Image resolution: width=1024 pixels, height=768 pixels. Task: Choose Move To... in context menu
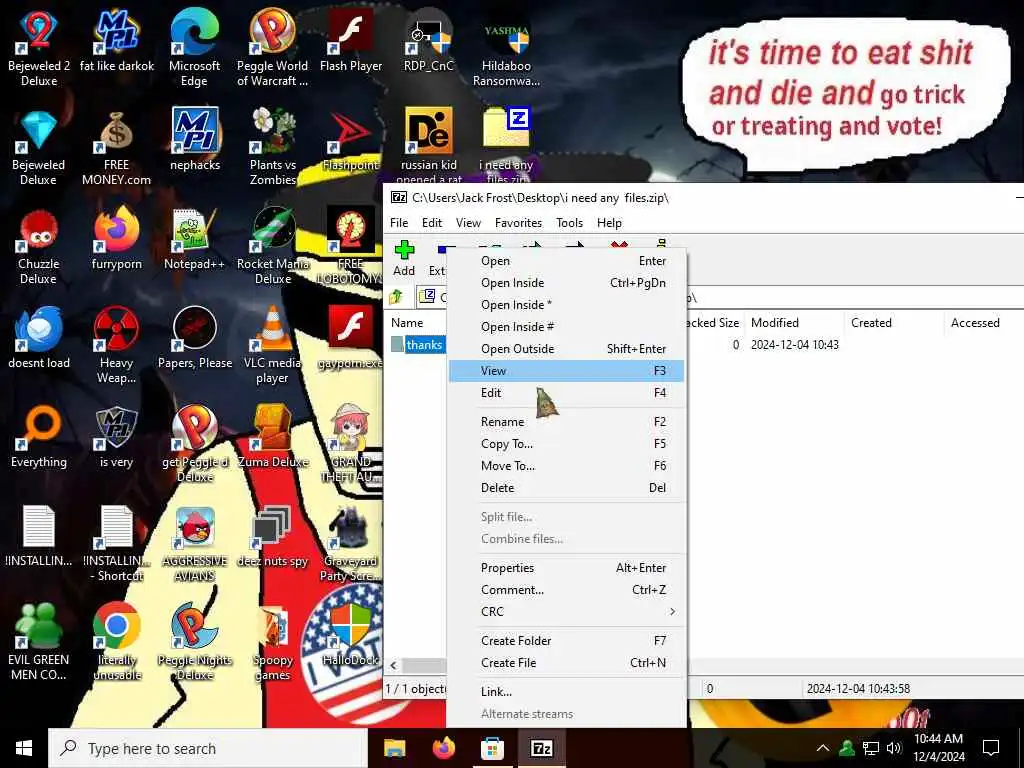(x=566, y=466)
